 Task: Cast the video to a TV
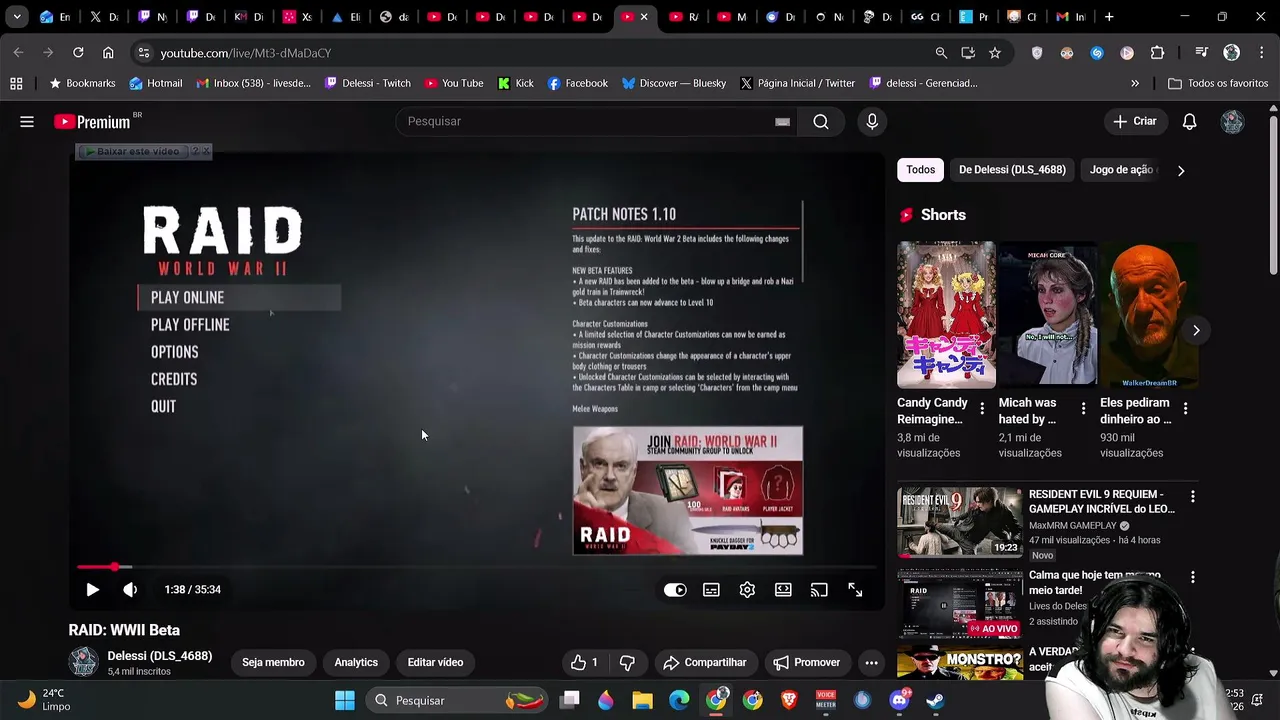(819, 590)
